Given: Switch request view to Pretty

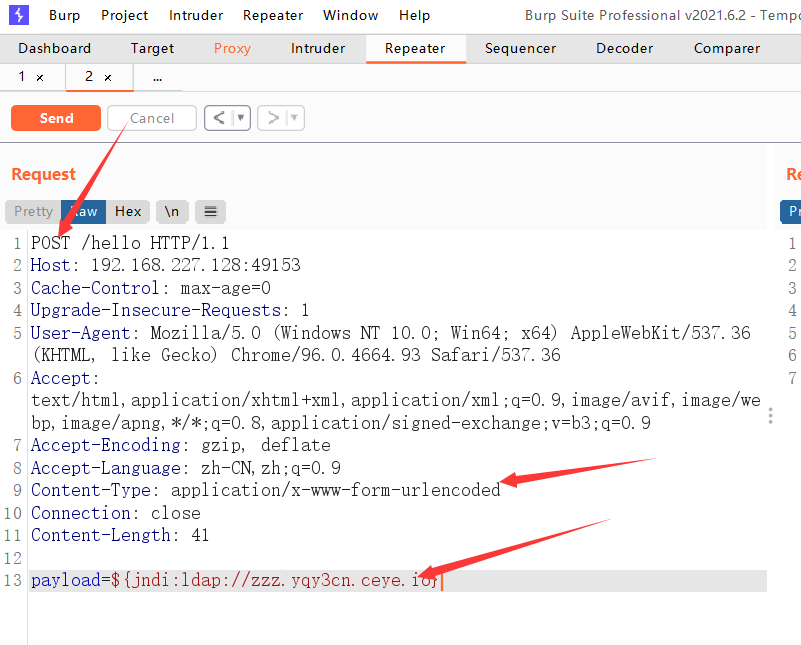Looking at the screenshot, I should click(33, 211).
